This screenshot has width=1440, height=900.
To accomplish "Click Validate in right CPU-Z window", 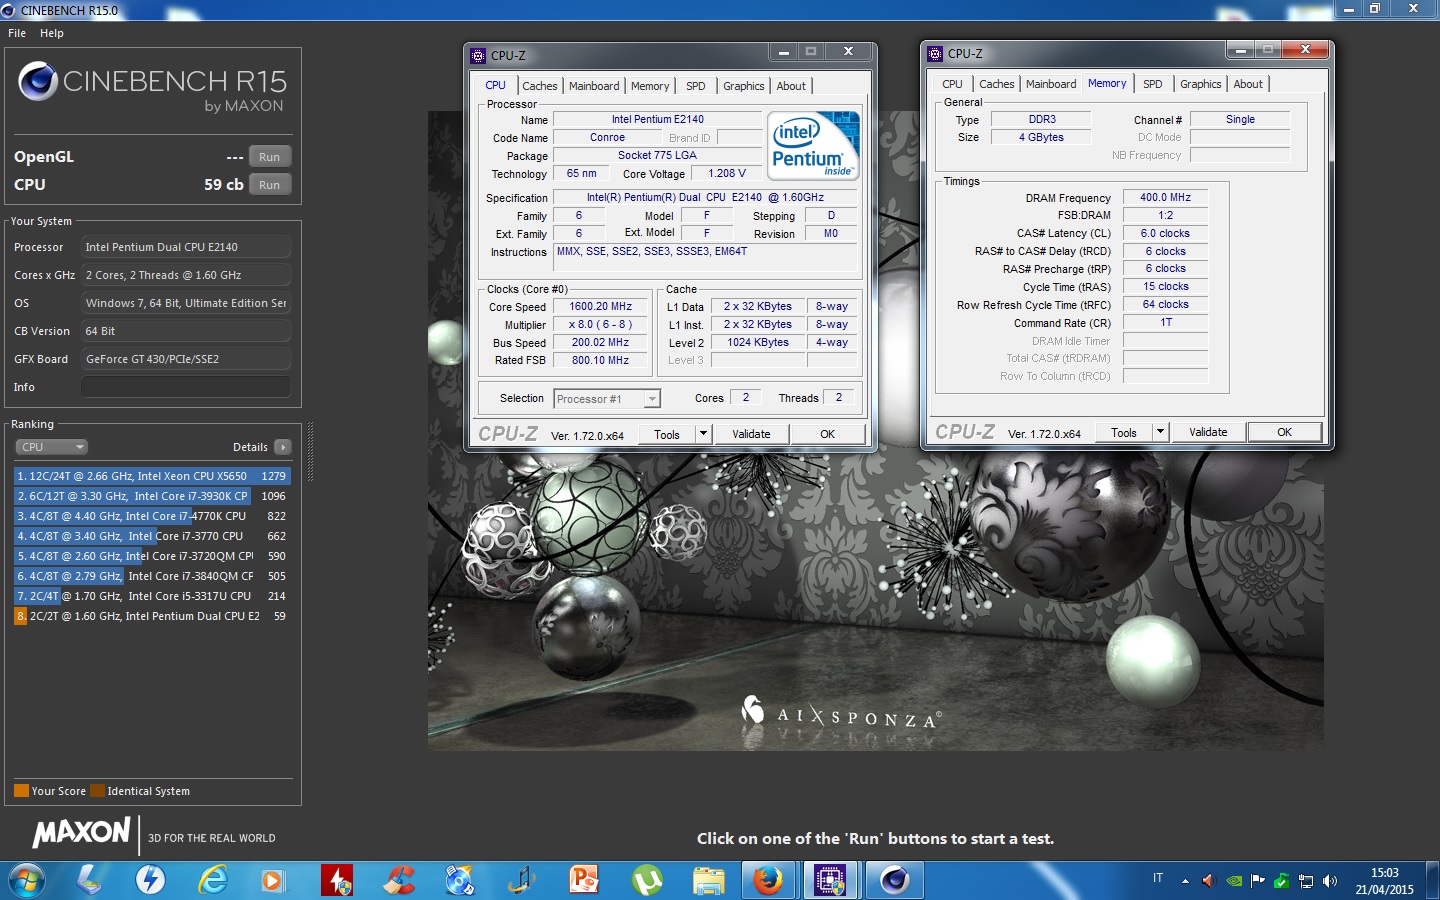I will 1208,432.
